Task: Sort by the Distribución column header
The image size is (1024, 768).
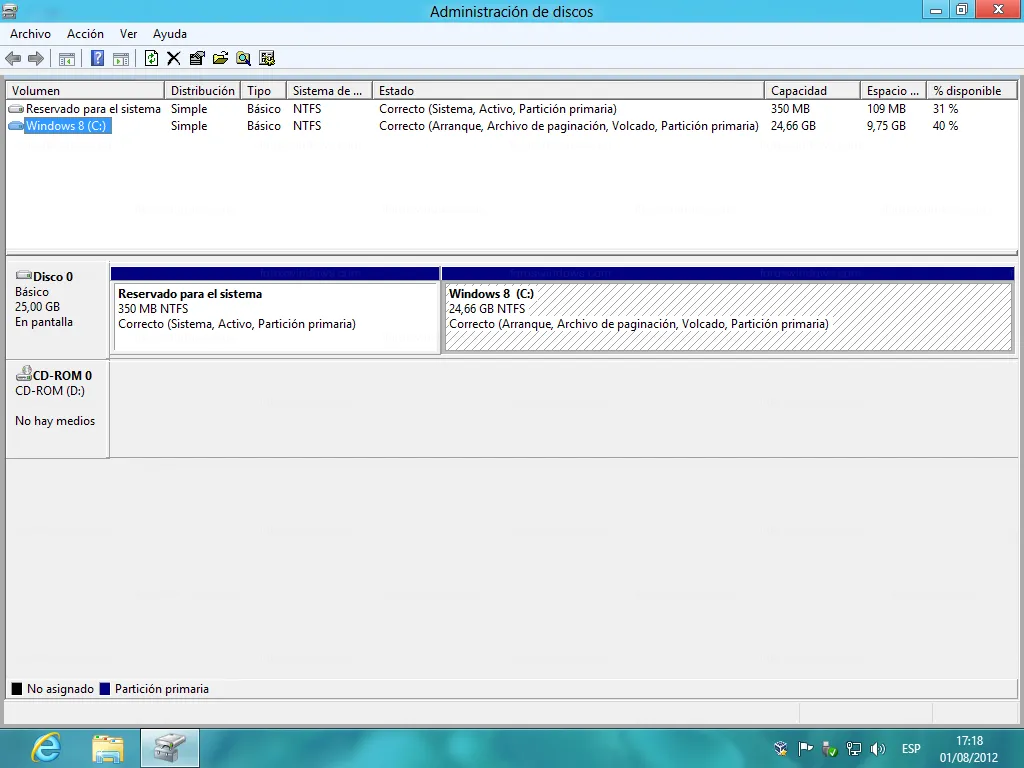Action: click(x=202, y=91)
